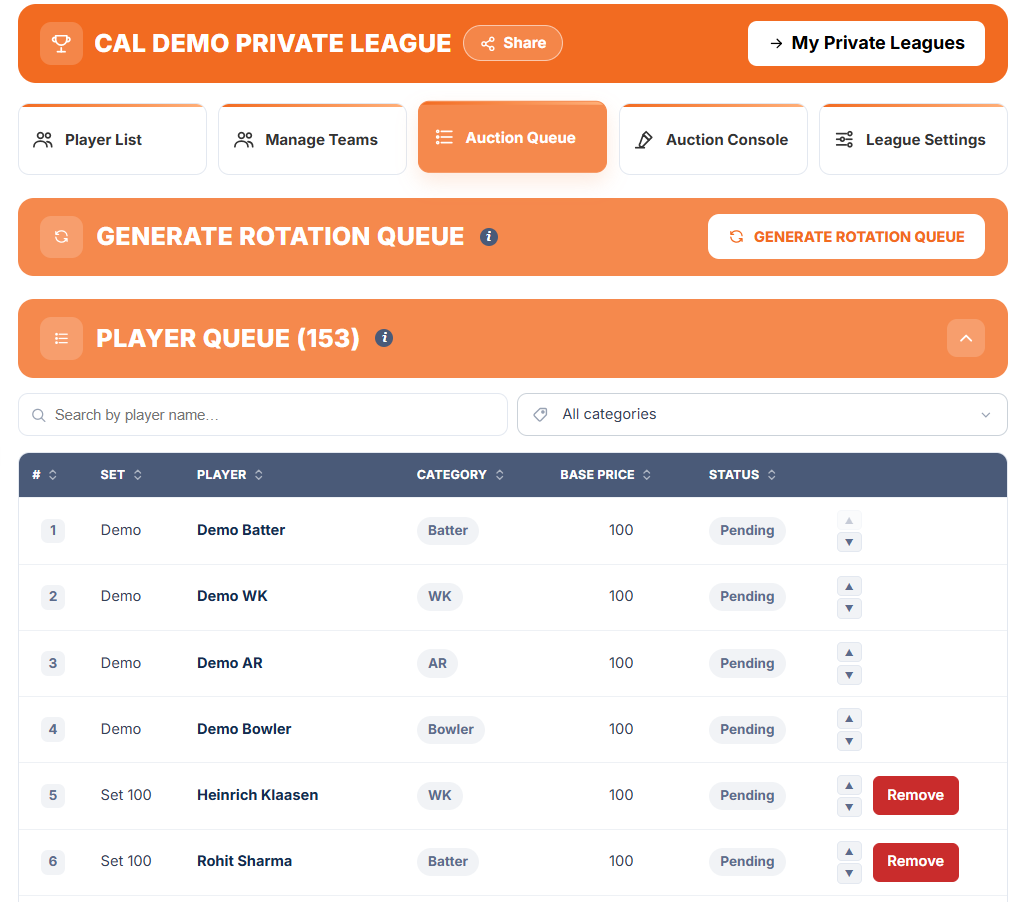
Task: Collapse the Player Queue section
Action: coord(966,338)
